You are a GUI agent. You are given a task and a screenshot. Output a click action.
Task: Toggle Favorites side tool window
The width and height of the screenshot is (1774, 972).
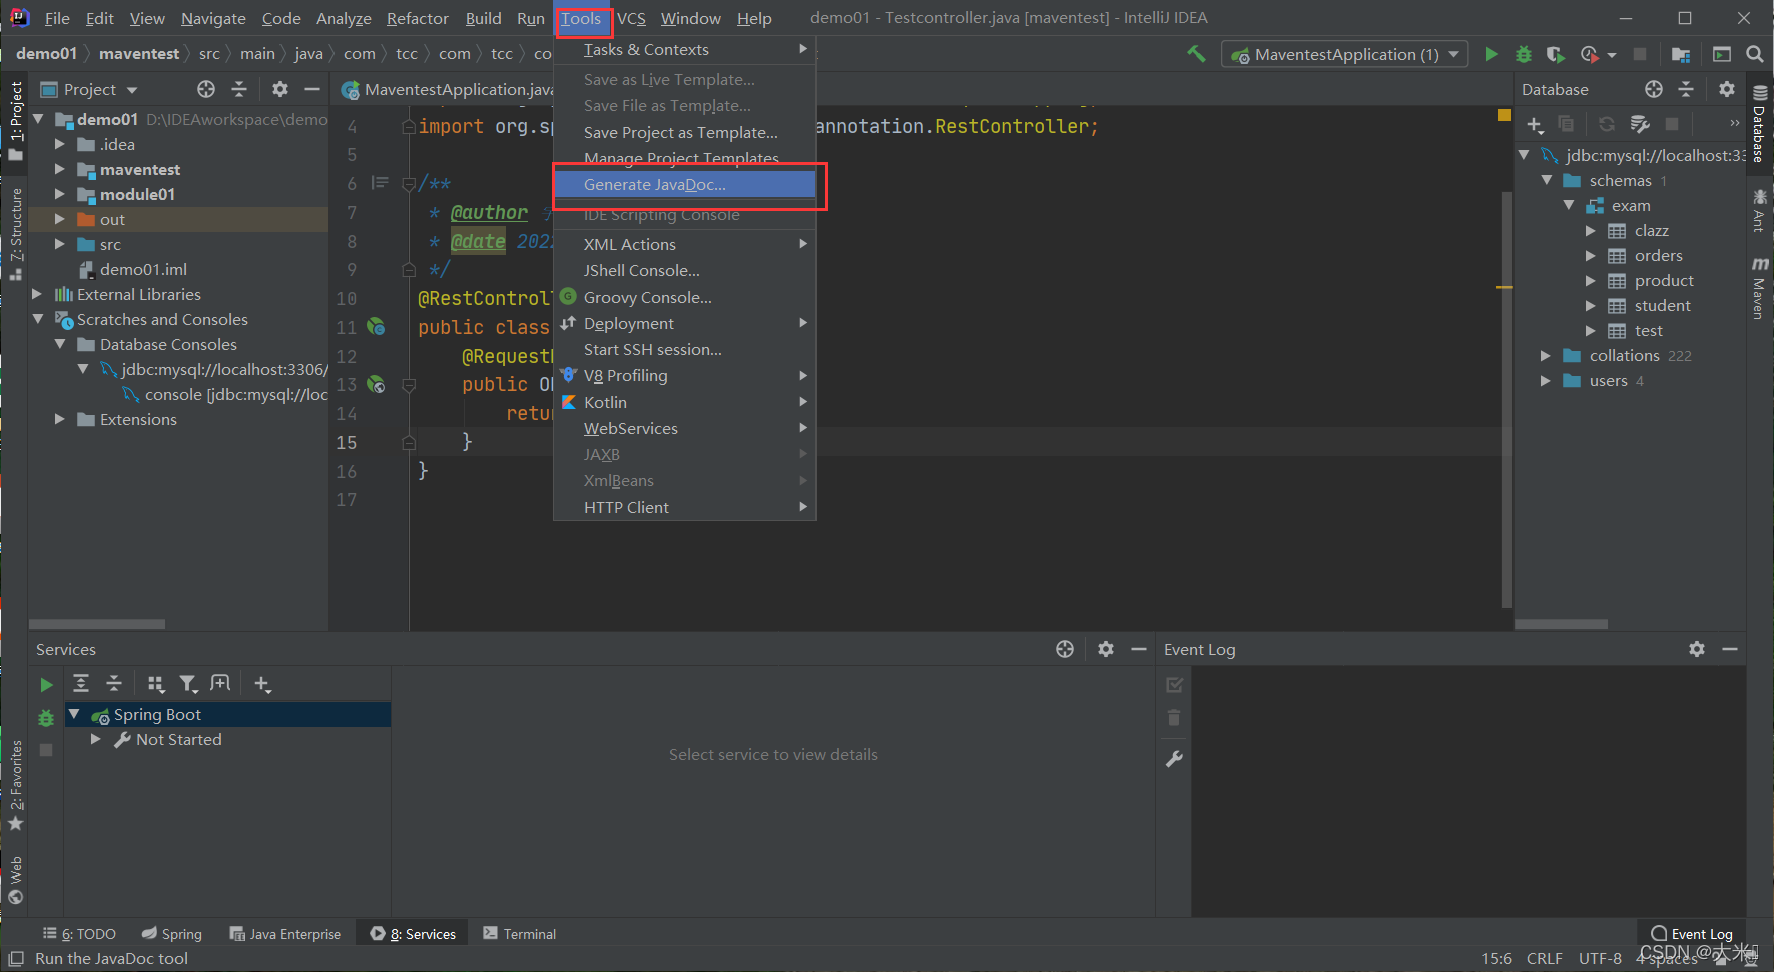click(15, 786)
